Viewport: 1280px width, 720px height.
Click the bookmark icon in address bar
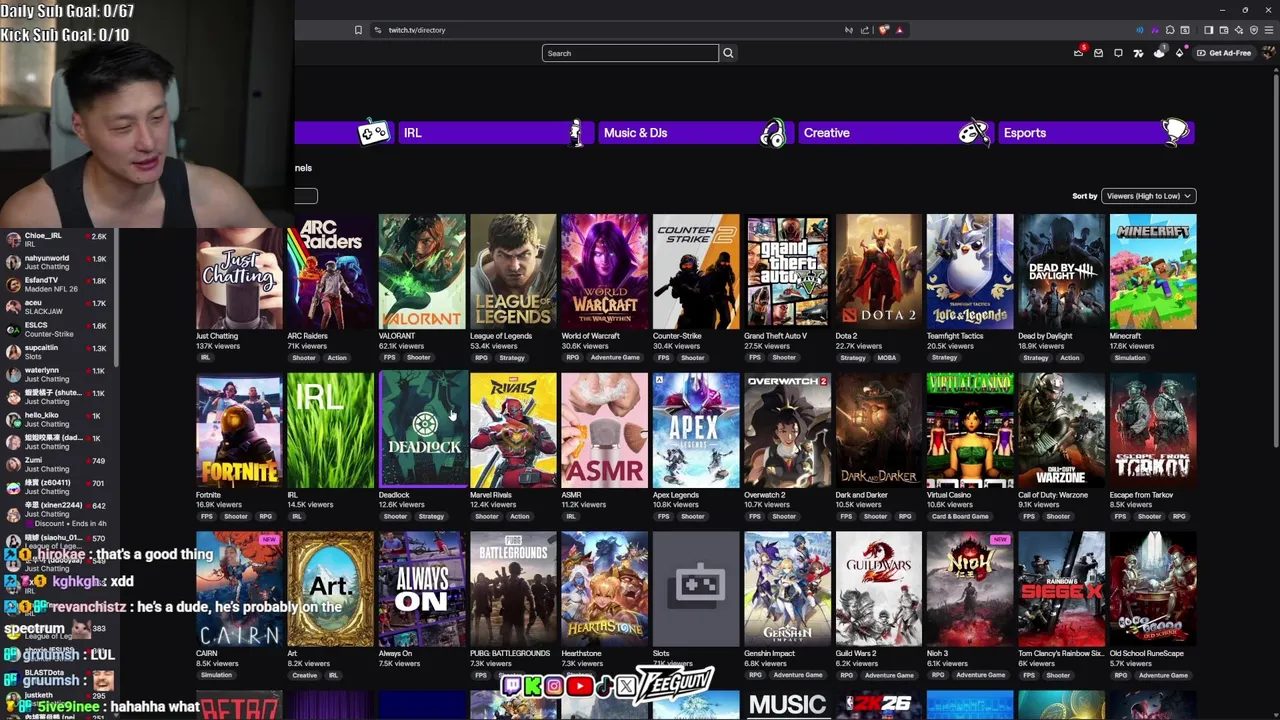click(x=358, y=30)
